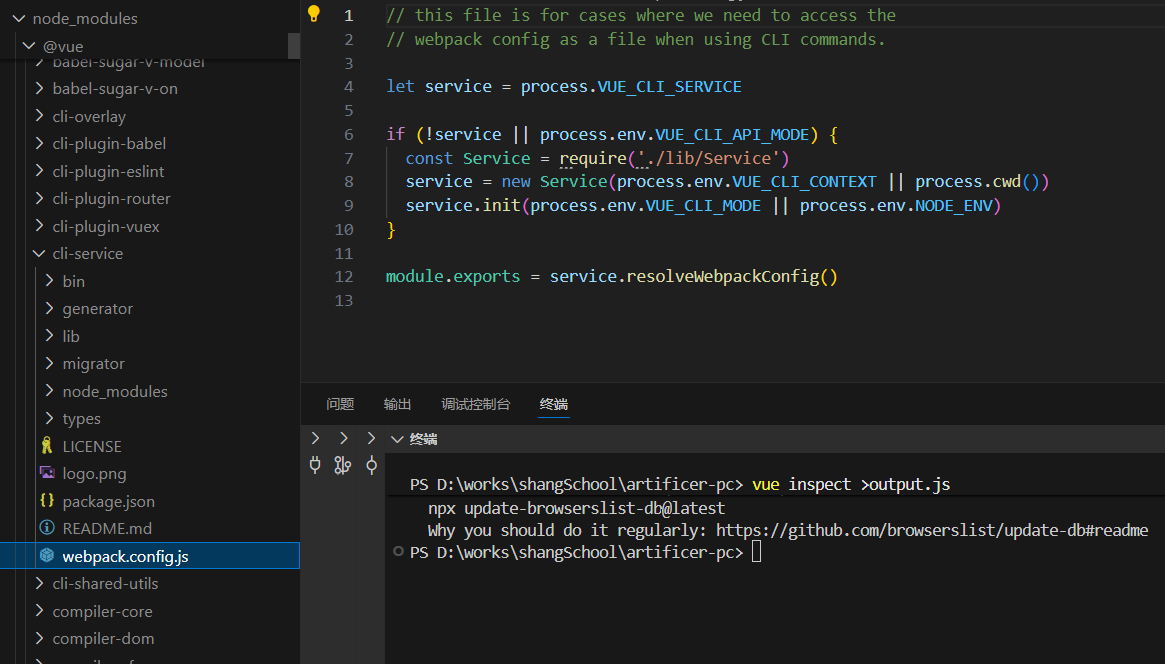Click 'npx update-browserslist-db@latest' terminal text
1165x664 pixels.
pos(577,508)
